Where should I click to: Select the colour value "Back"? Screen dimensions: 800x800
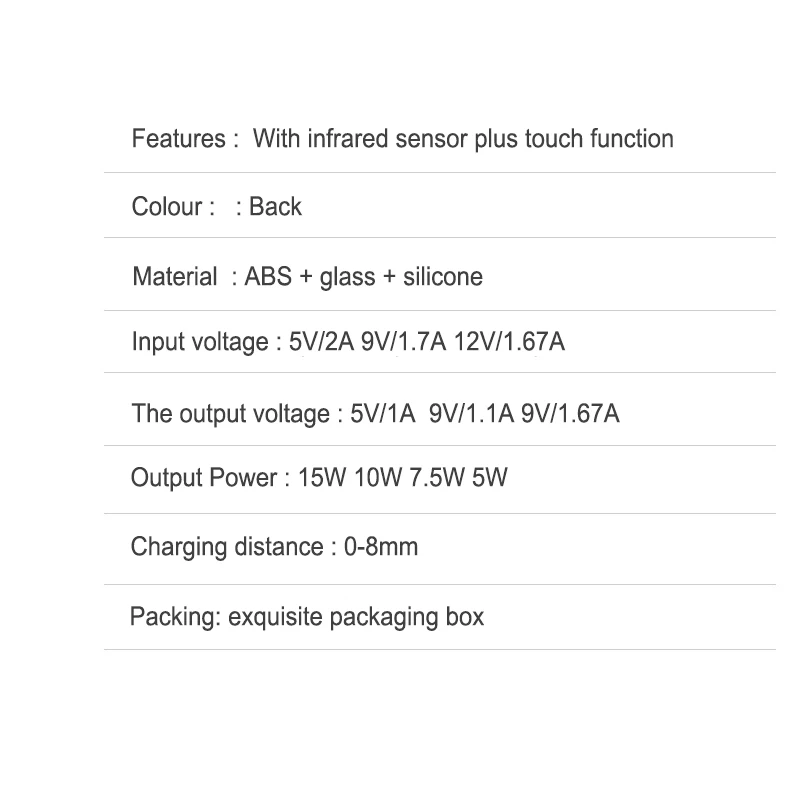(275, 207)
